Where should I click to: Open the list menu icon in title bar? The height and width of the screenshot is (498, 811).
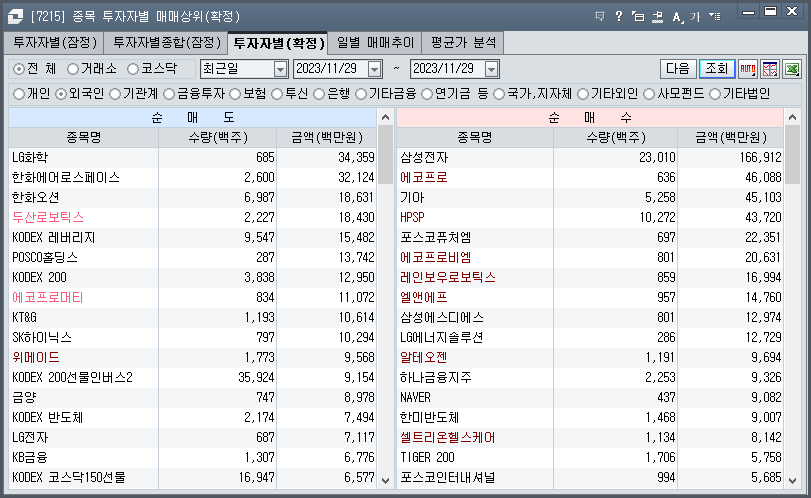pos(715,17)
